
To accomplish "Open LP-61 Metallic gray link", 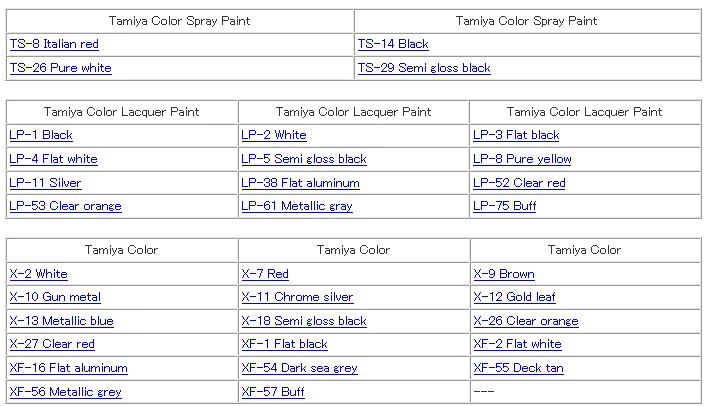I will [x=297, y=206].
